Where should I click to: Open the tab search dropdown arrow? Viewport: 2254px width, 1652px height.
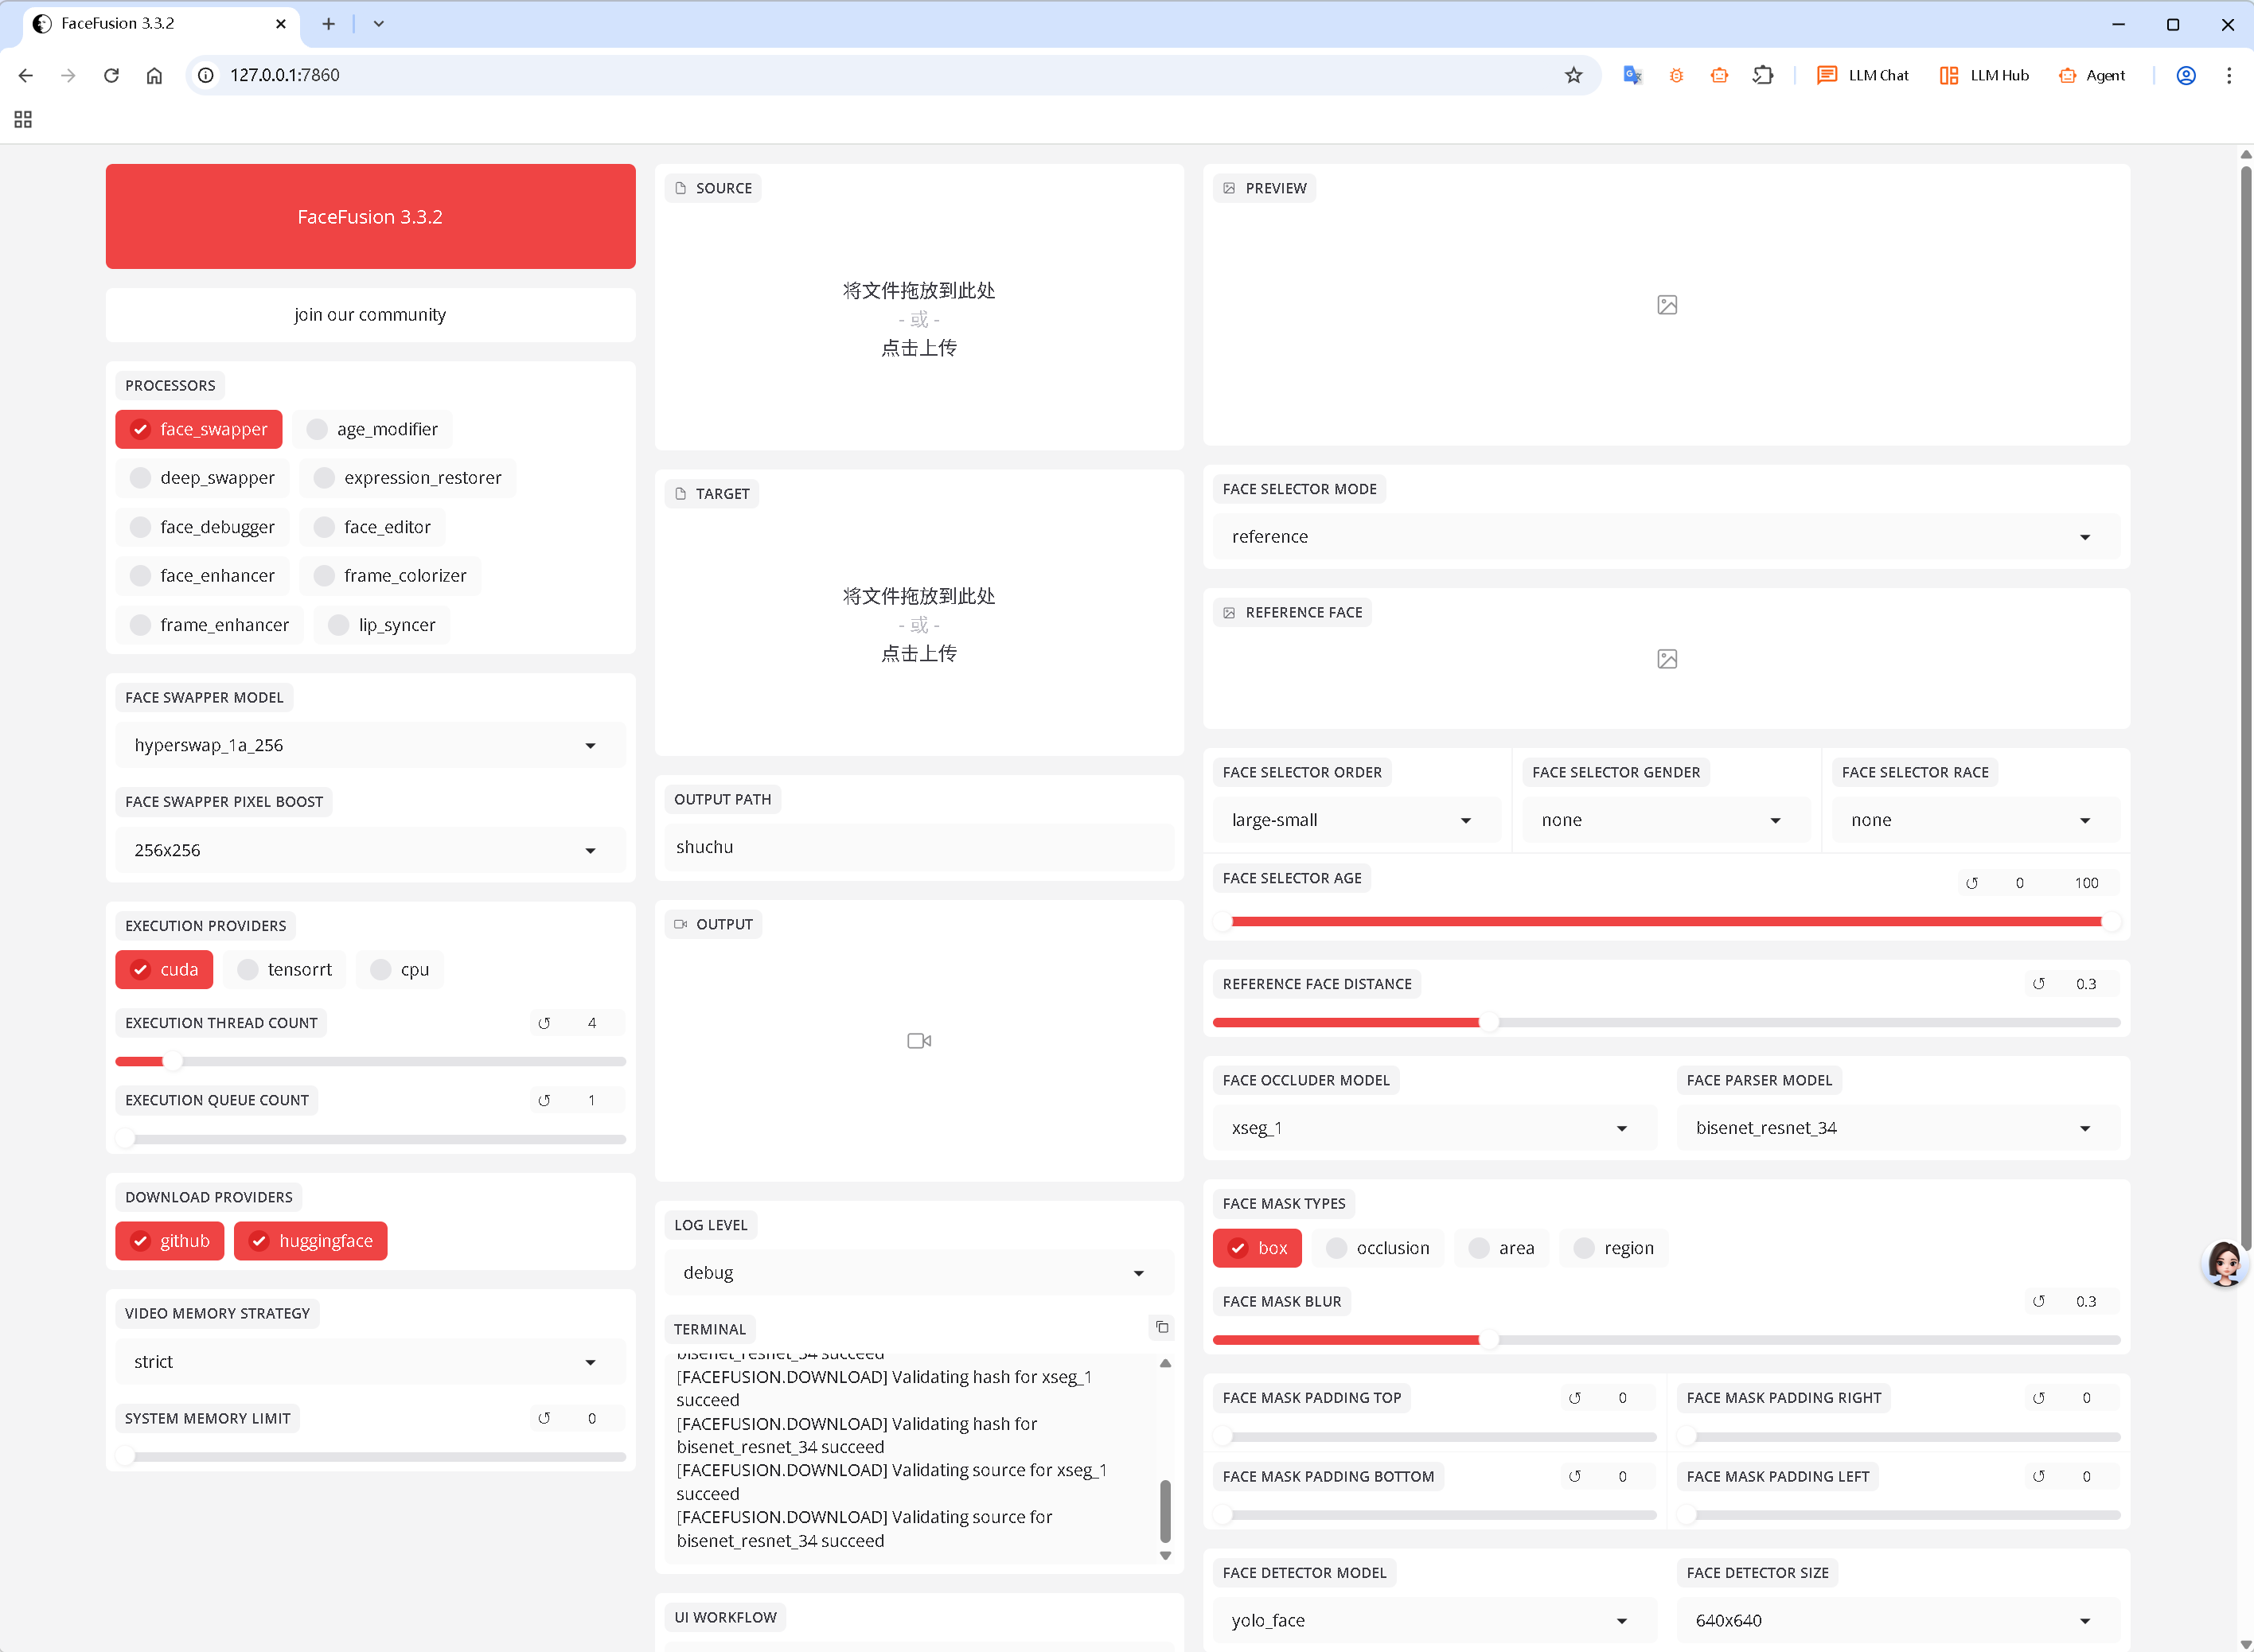coord(379,24)
